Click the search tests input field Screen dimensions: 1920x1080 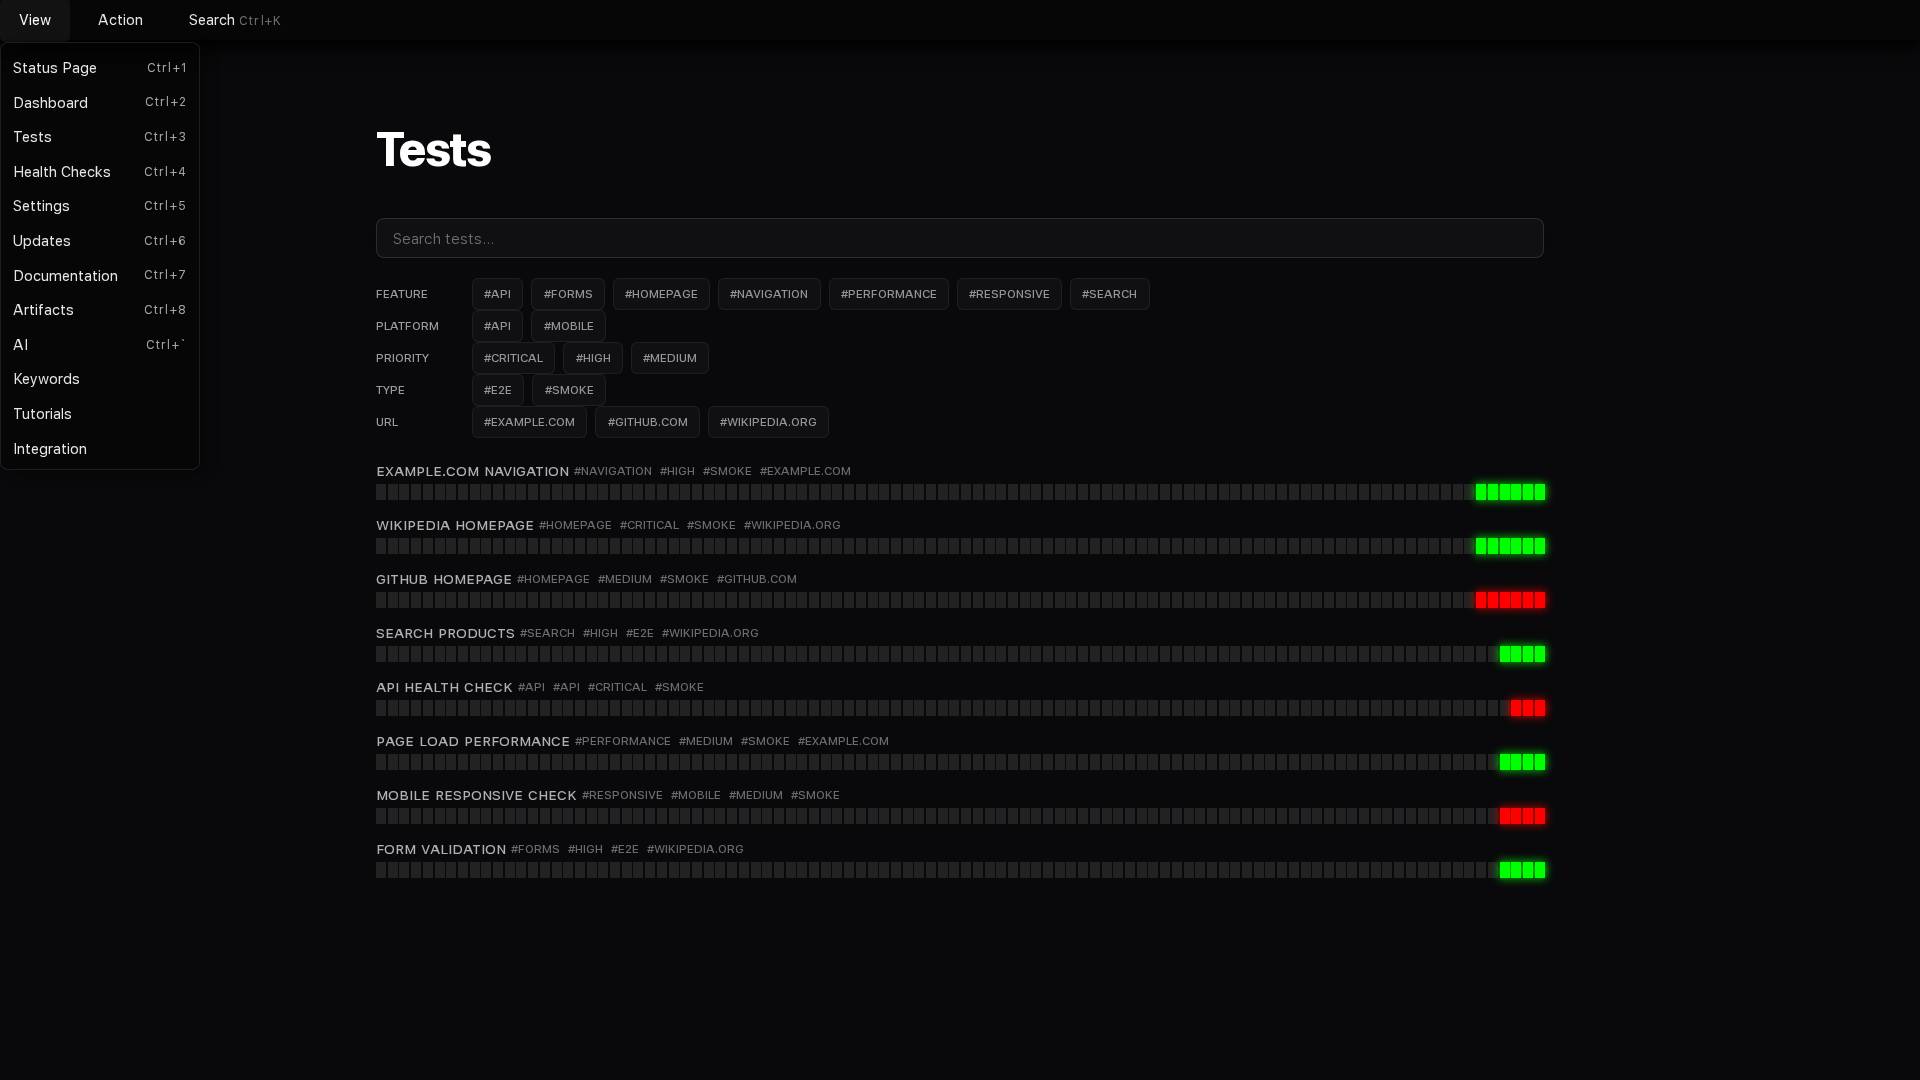coord(959,238)
